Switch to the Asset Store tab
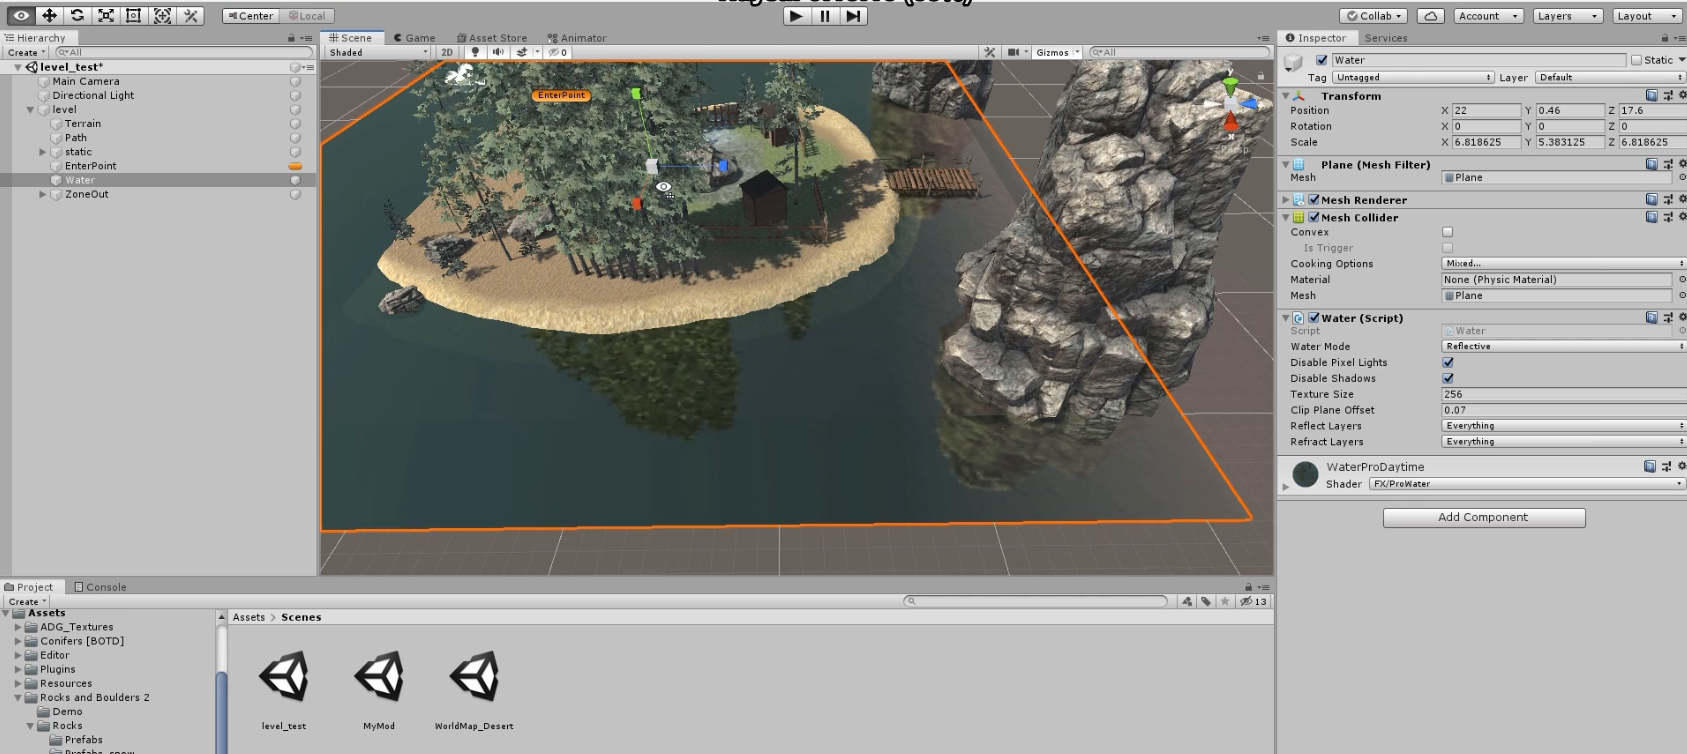This screenshot has width=1687, height=754. (492, 38)
